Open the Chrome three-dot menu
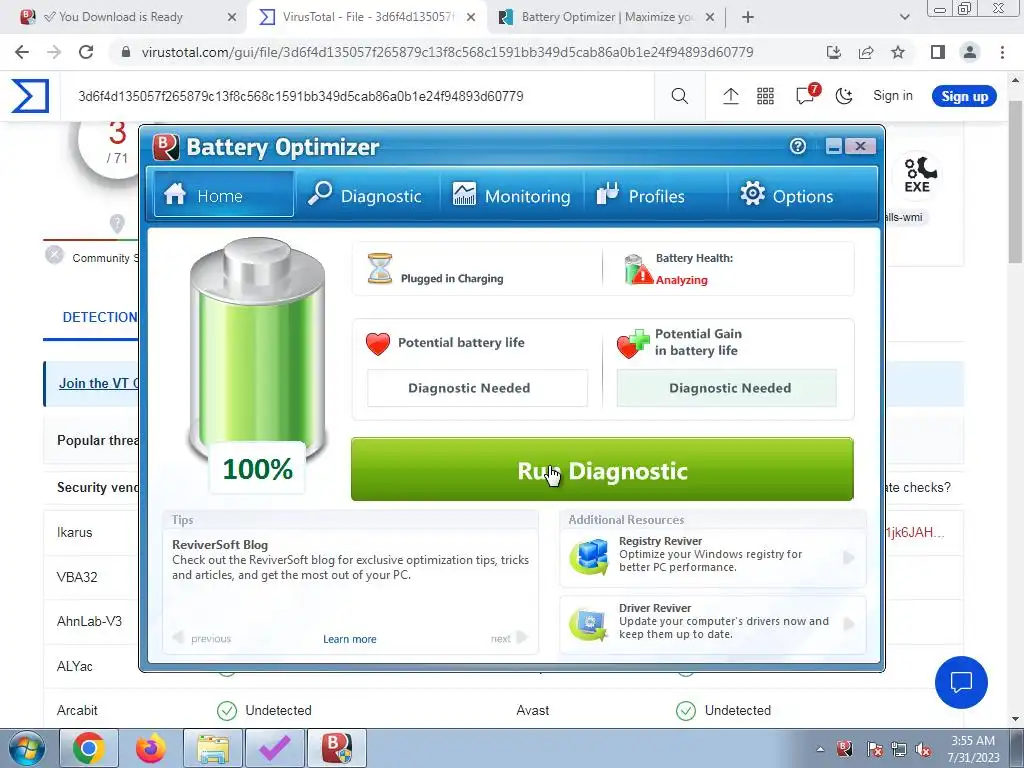1024x768 pixels. (1002, 52)
